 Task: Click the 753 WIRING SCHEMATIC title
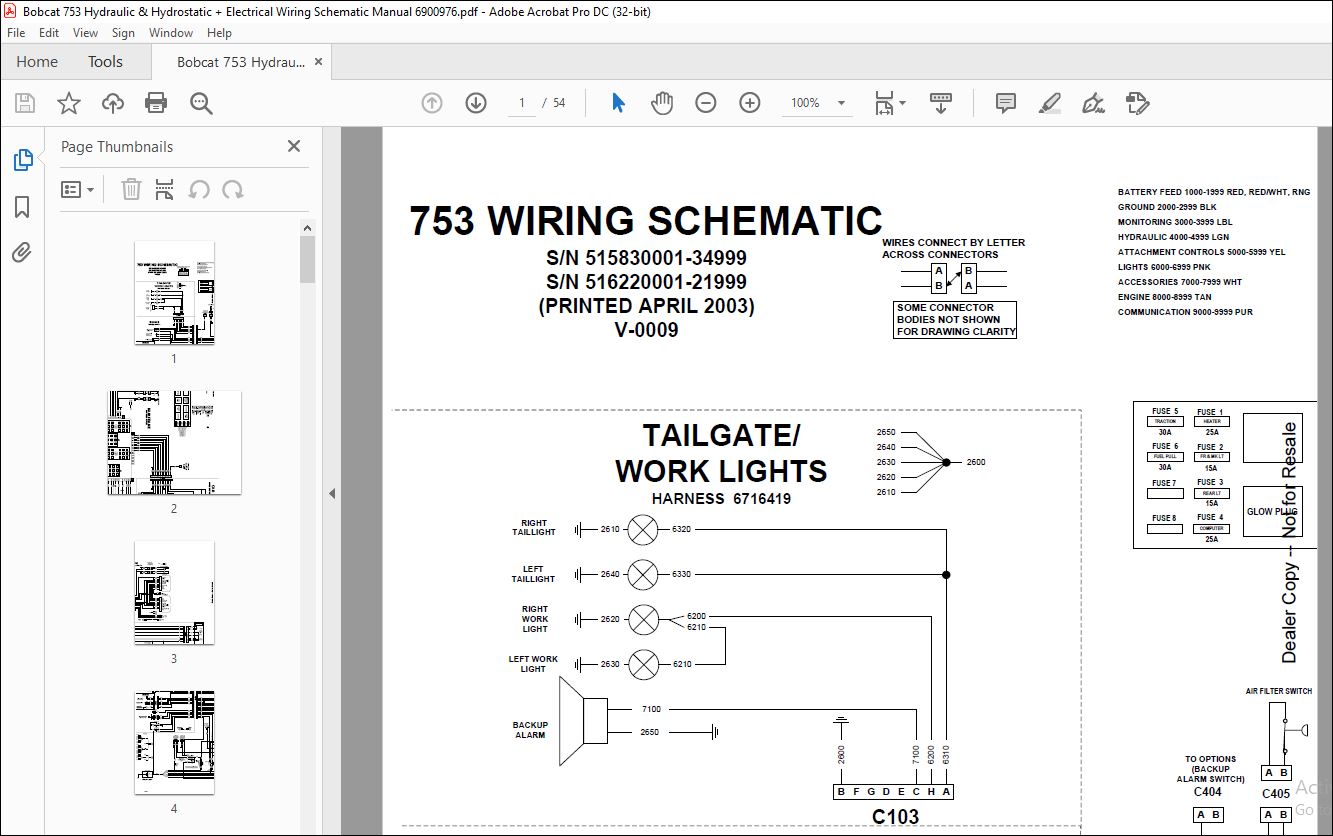click(646, 221)
